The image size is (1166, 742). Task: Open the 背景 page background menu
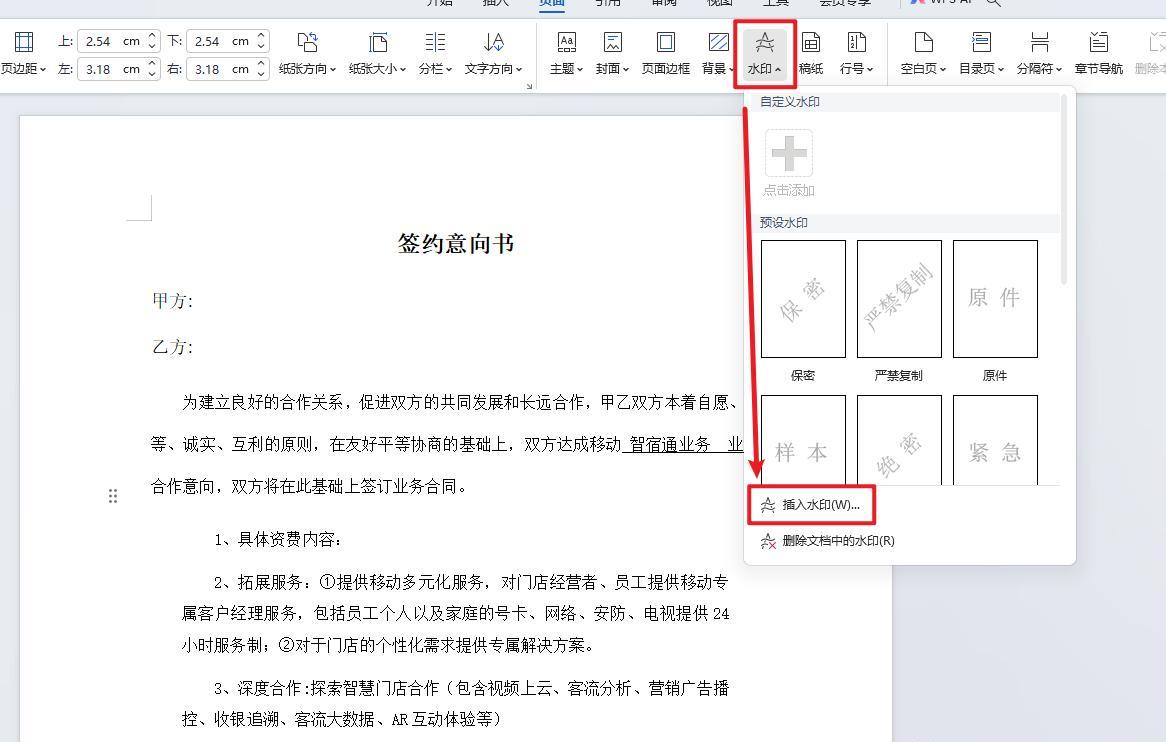(718, 52)
